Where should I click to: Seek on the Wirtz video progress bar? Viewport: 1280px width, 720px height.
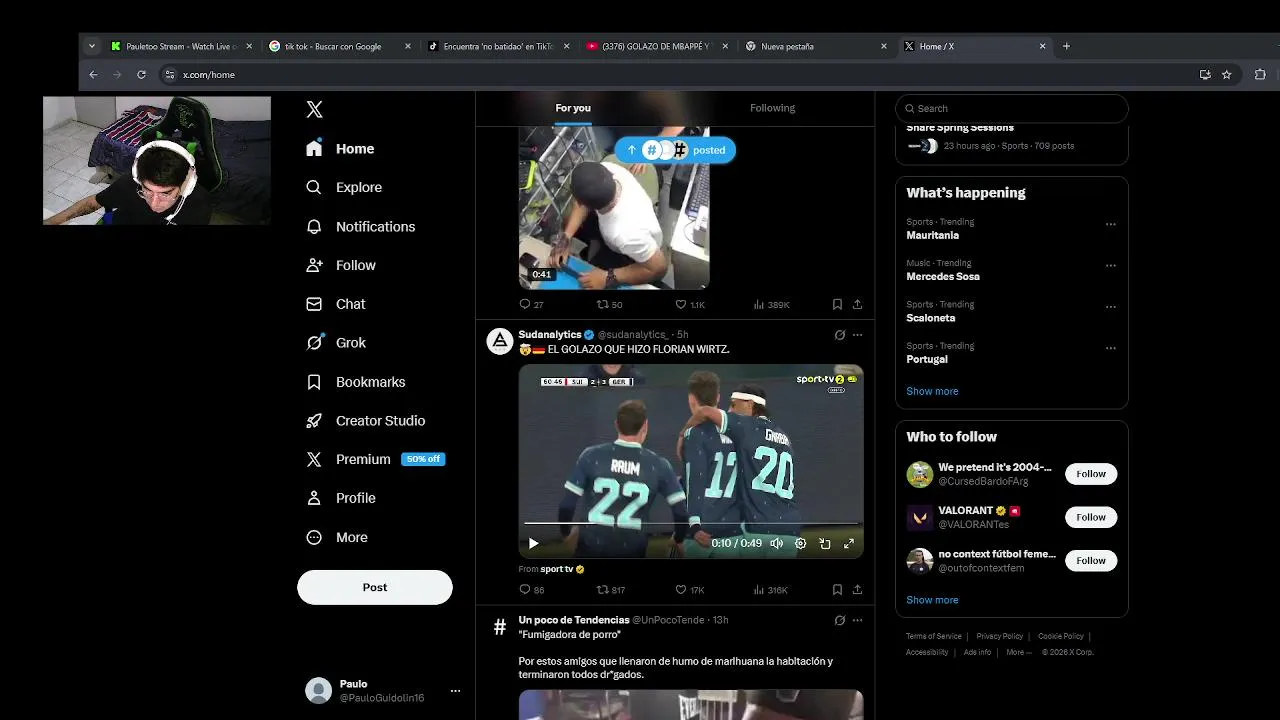click(691, 523)
